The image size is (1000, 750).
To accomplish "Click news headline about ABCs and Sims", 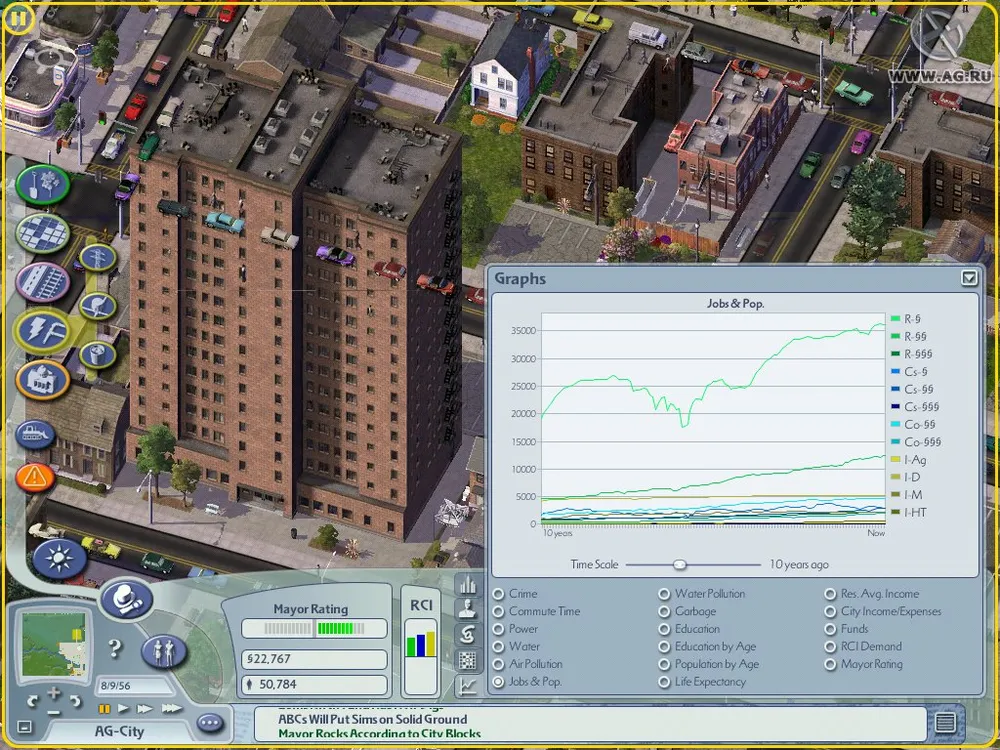I will [x=373, y=719].
